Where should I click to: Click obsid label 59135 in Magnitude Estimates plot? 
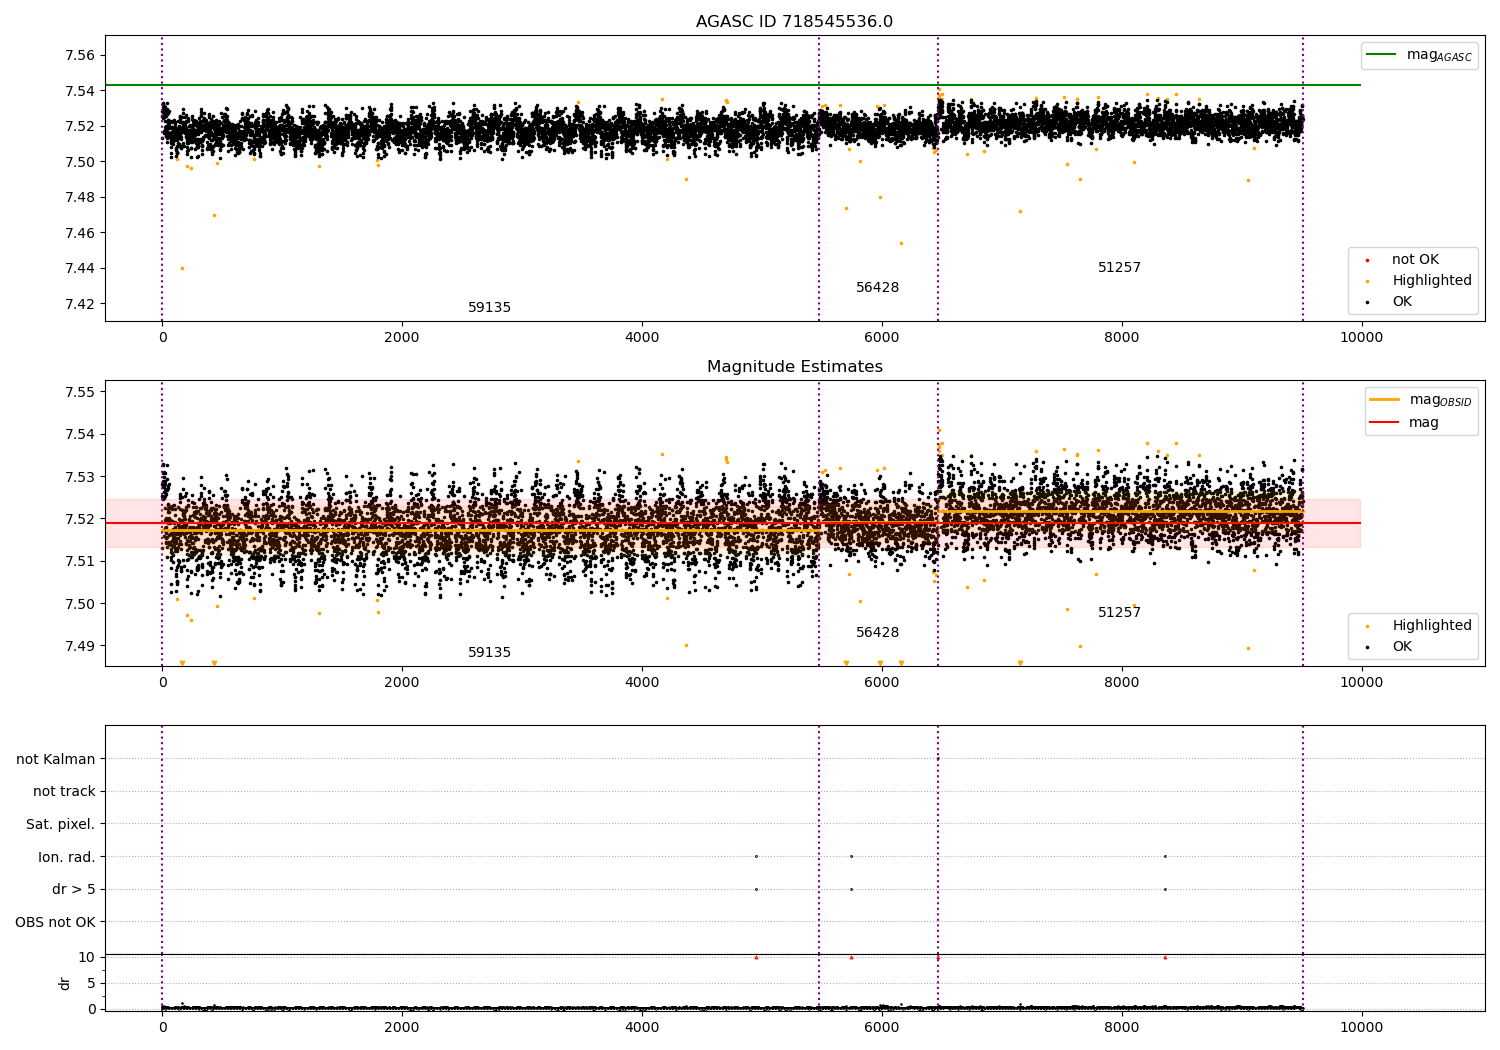pos(489,653)
